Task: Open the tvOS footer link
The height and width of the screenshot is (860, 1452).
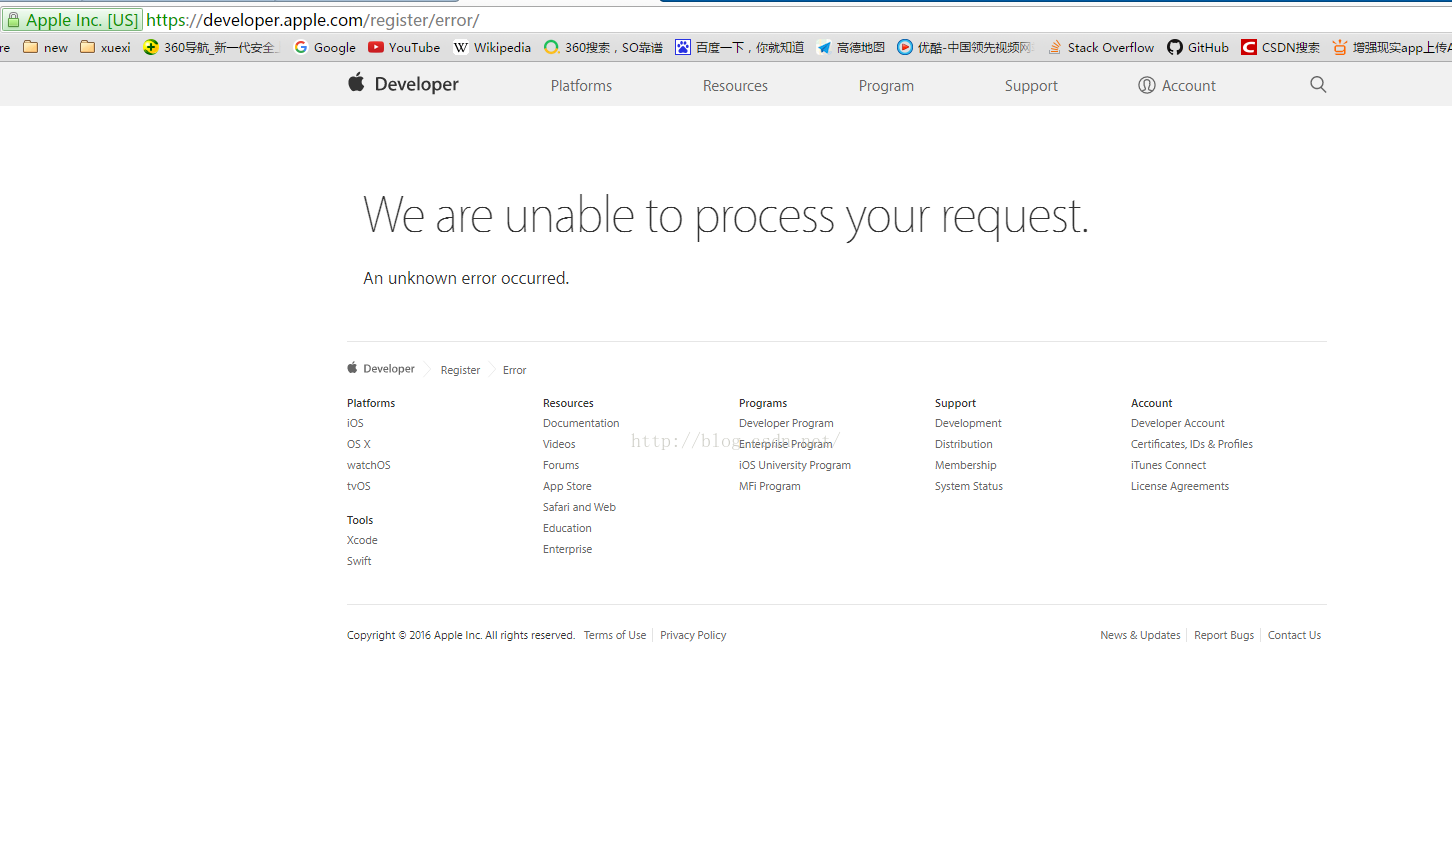Action: coord(359,486)
